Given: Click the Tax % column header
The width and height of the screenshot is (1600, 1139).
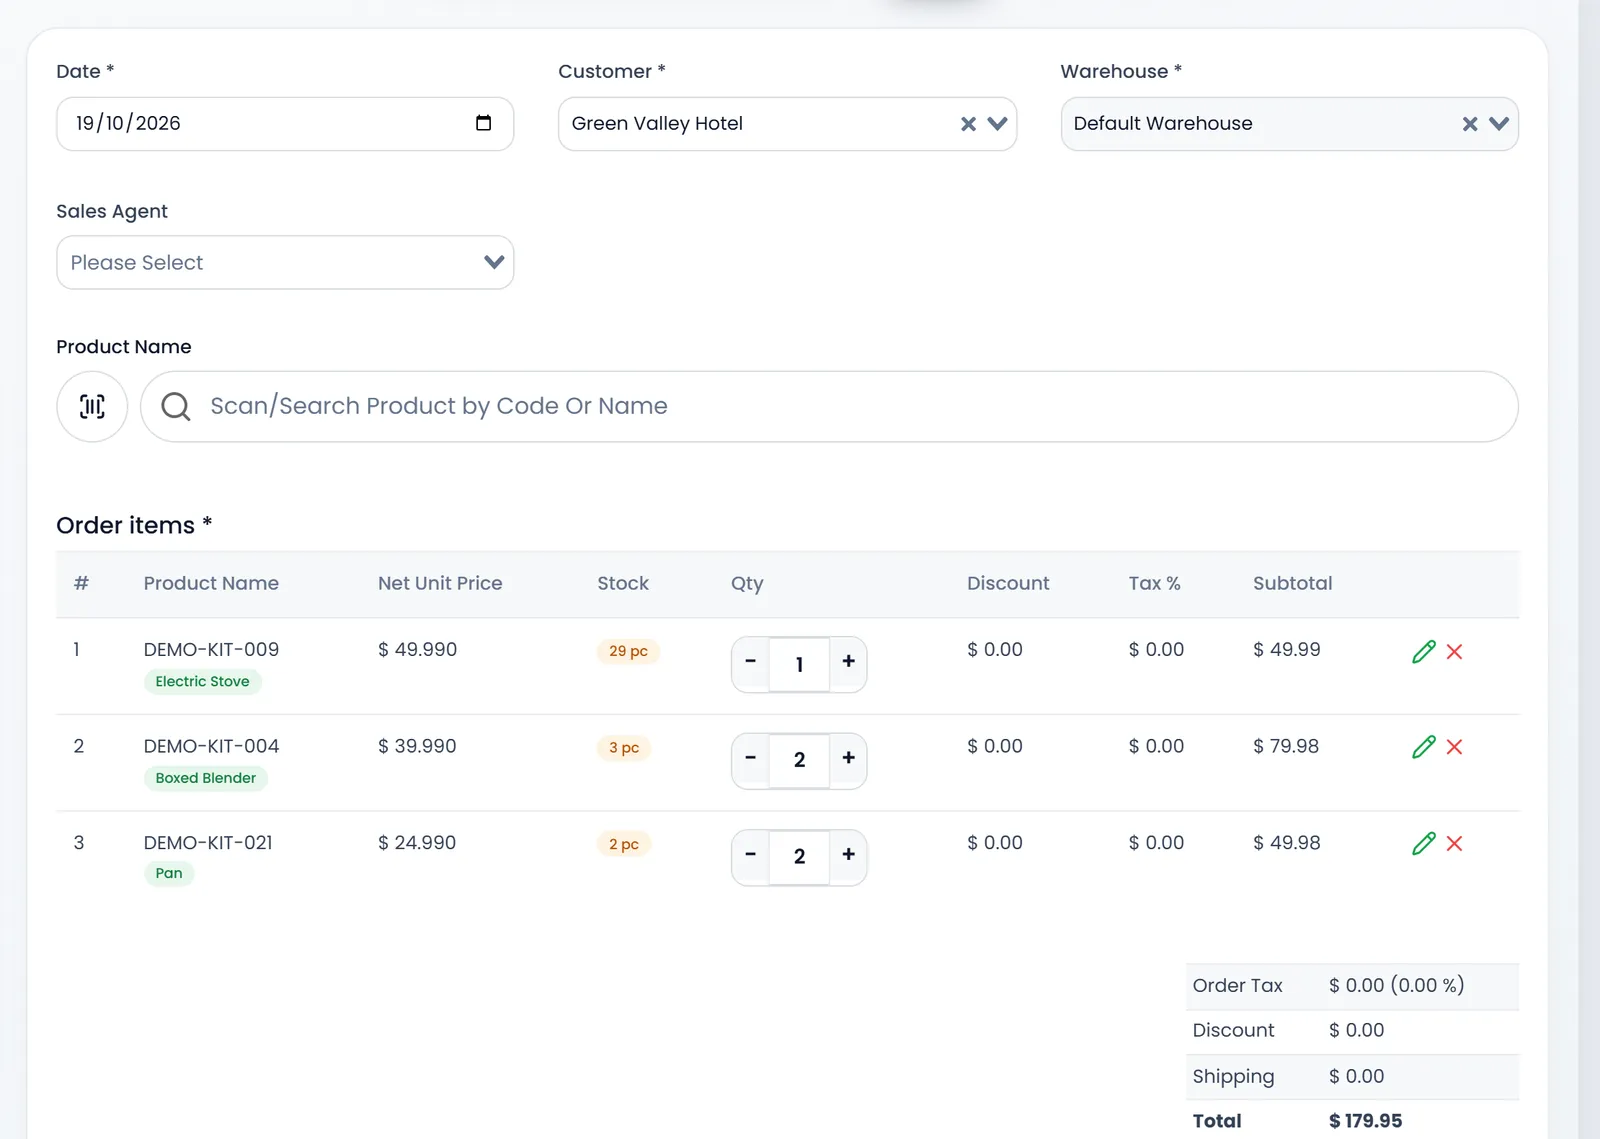Looking at the screenshot, I should coord(1154,583).
